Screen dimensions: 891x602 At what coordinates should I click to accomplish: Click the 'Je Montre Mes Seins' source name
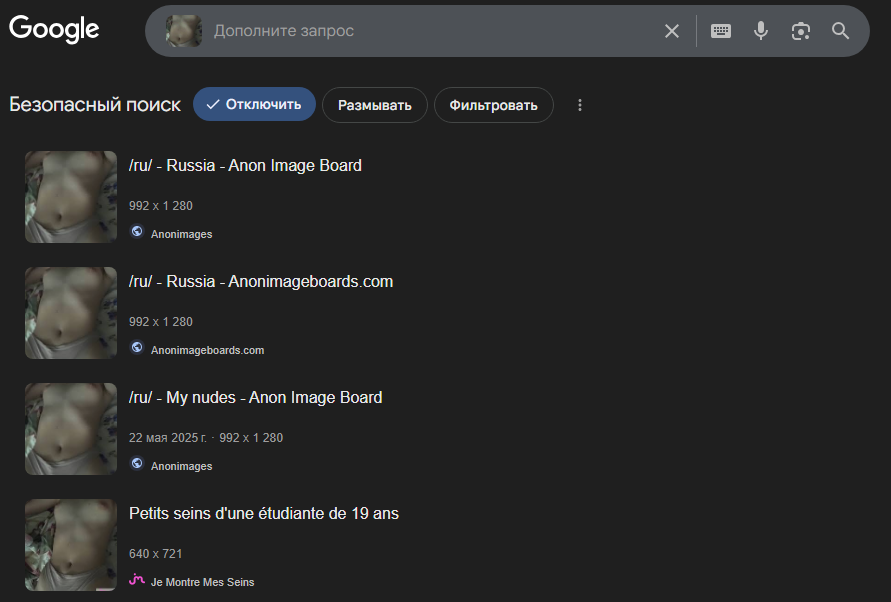click(202, 582)
